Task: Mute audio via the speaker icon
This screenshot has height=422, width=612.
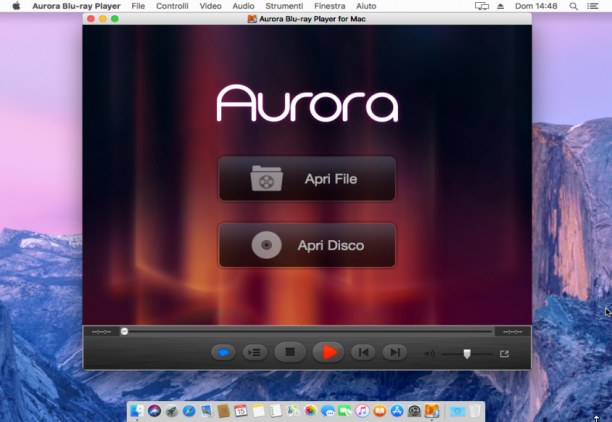Action: (429, 354)
